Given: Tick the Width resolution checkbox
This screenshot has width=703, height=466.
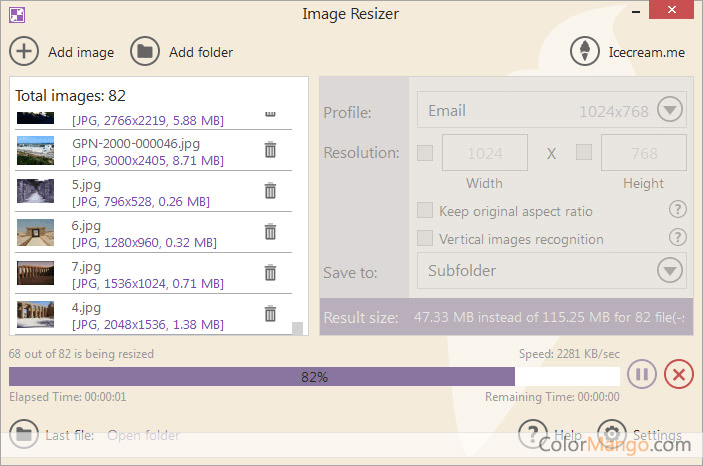Looking at the screenshot, I should pos(425,153).
